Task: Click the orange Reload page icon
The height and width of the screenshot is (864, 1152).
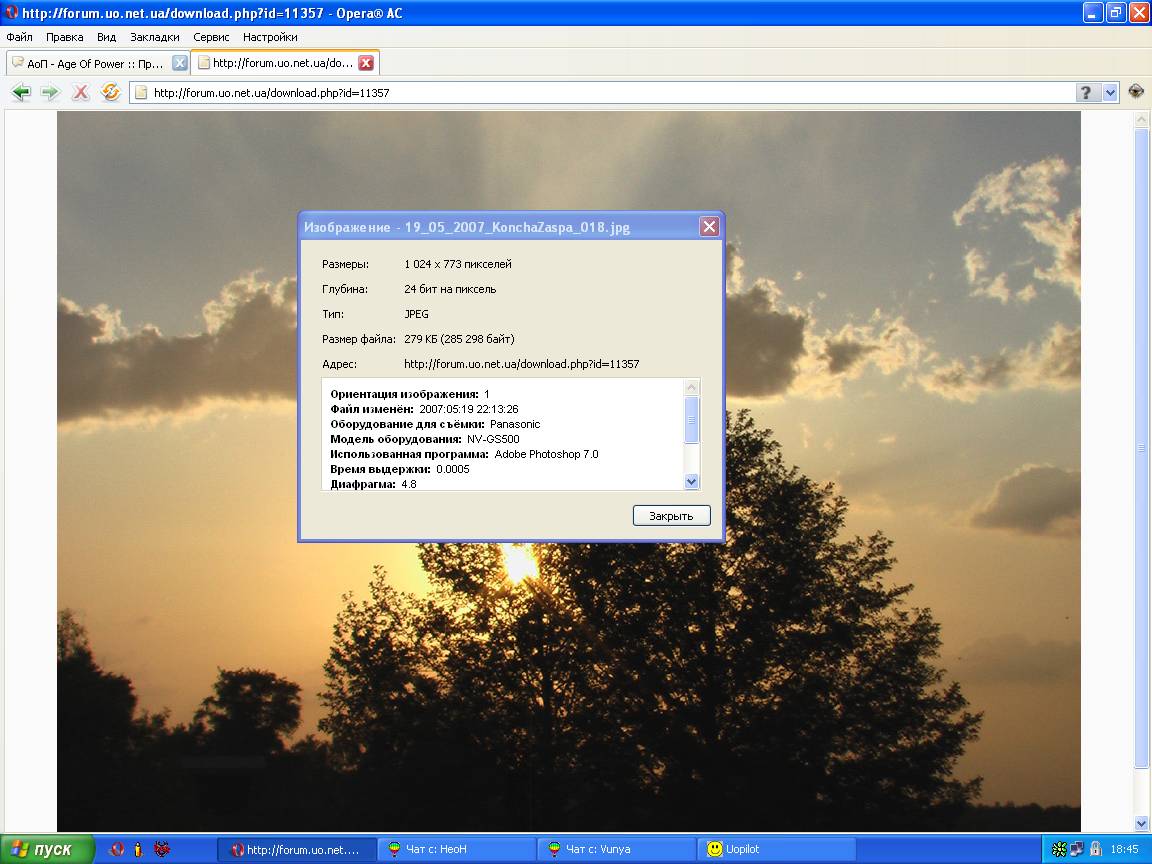Action: (111, 92)
